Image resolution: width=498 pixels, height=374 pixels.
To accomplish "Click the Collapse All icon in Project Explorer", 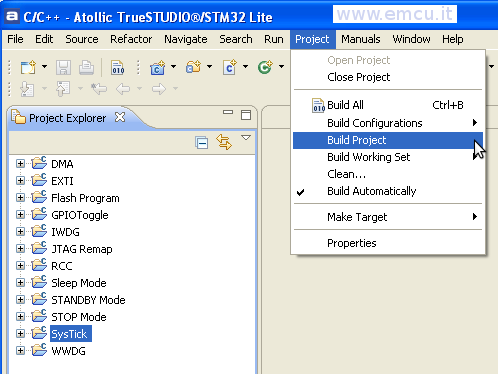I will 202,143.
